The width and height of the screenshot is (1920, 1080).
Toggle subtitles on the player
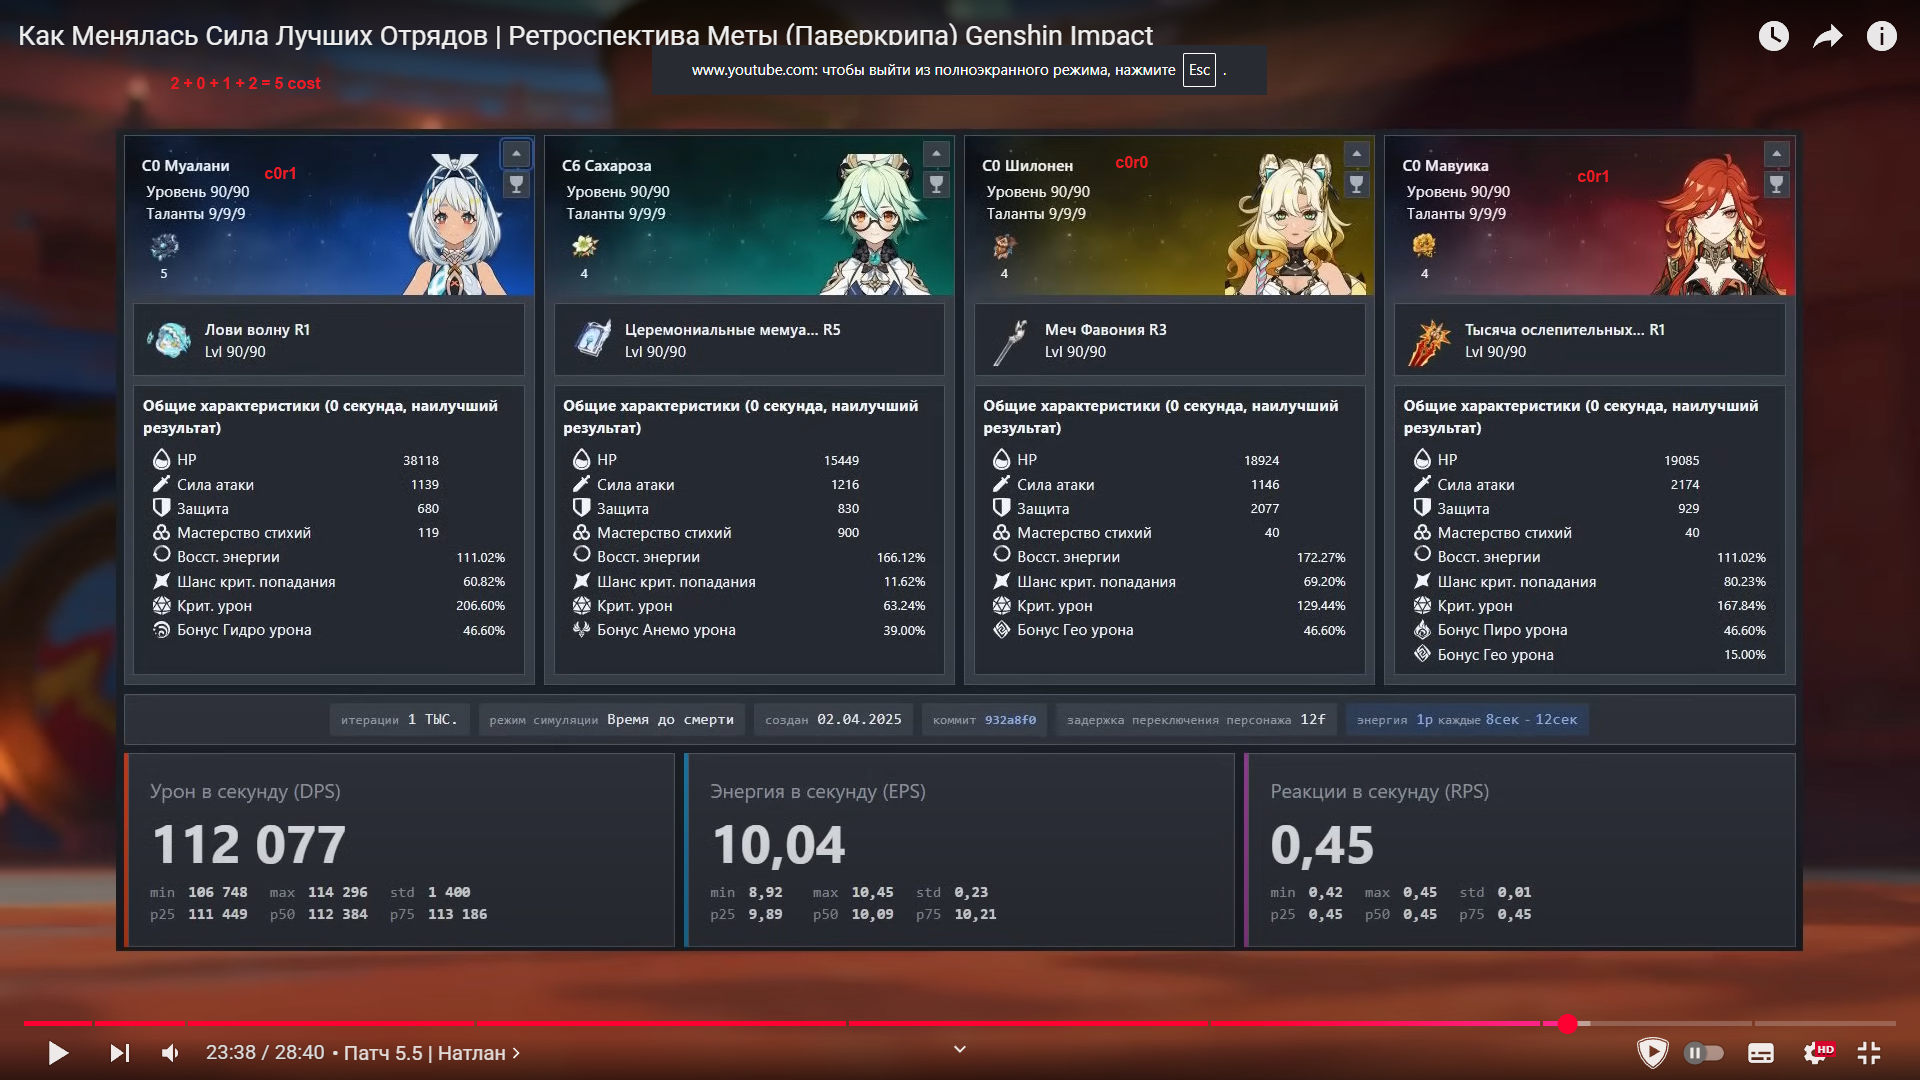tap(1761, 1053)
